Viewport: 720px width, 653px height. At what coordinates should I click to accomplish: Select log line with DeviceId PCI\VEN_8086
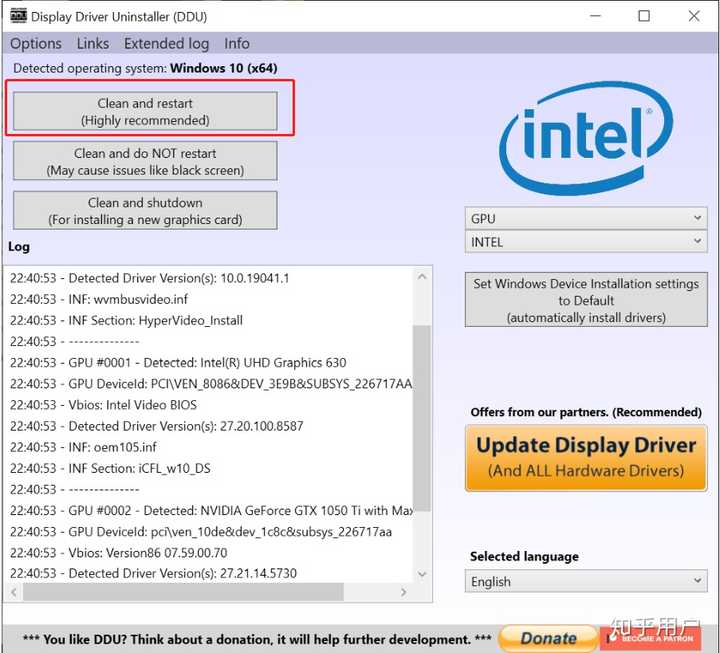tap(211, 384)
